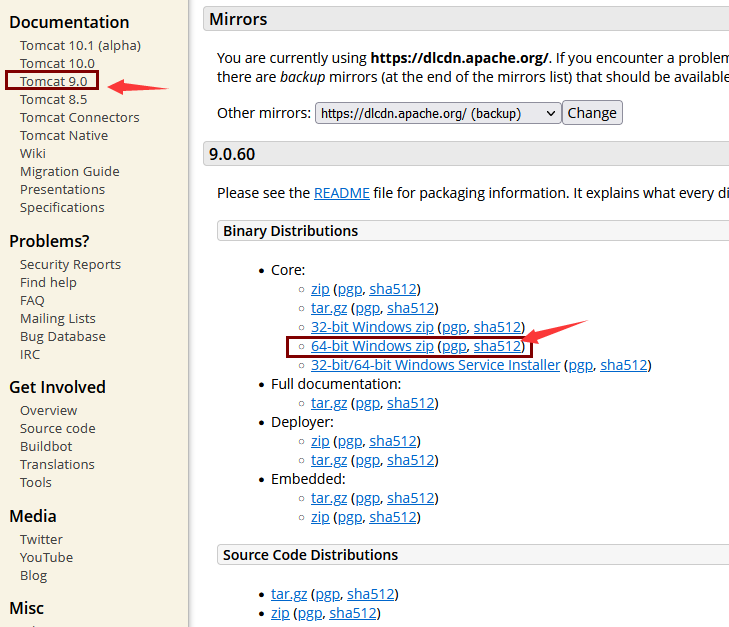Open the Presentations link

click(62, 190)
